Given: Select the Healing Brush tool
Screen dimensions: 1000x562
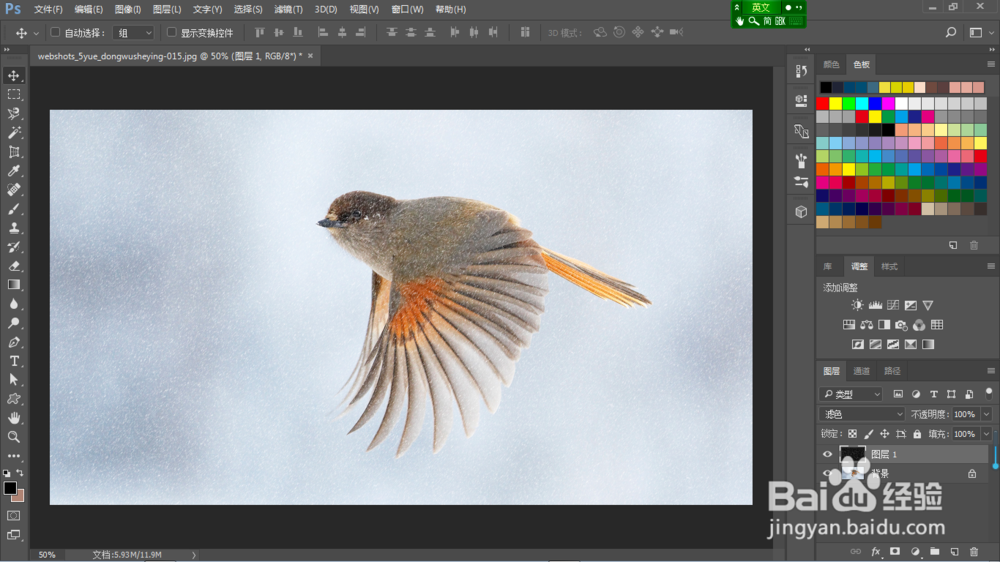Looking at the screenshot, I should pyautogui.click(x=13, y=189).
